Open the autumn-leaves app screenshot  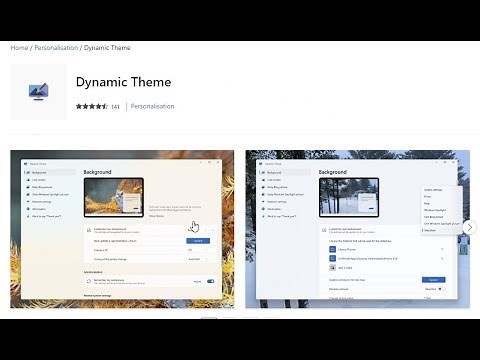coord(122,229)
